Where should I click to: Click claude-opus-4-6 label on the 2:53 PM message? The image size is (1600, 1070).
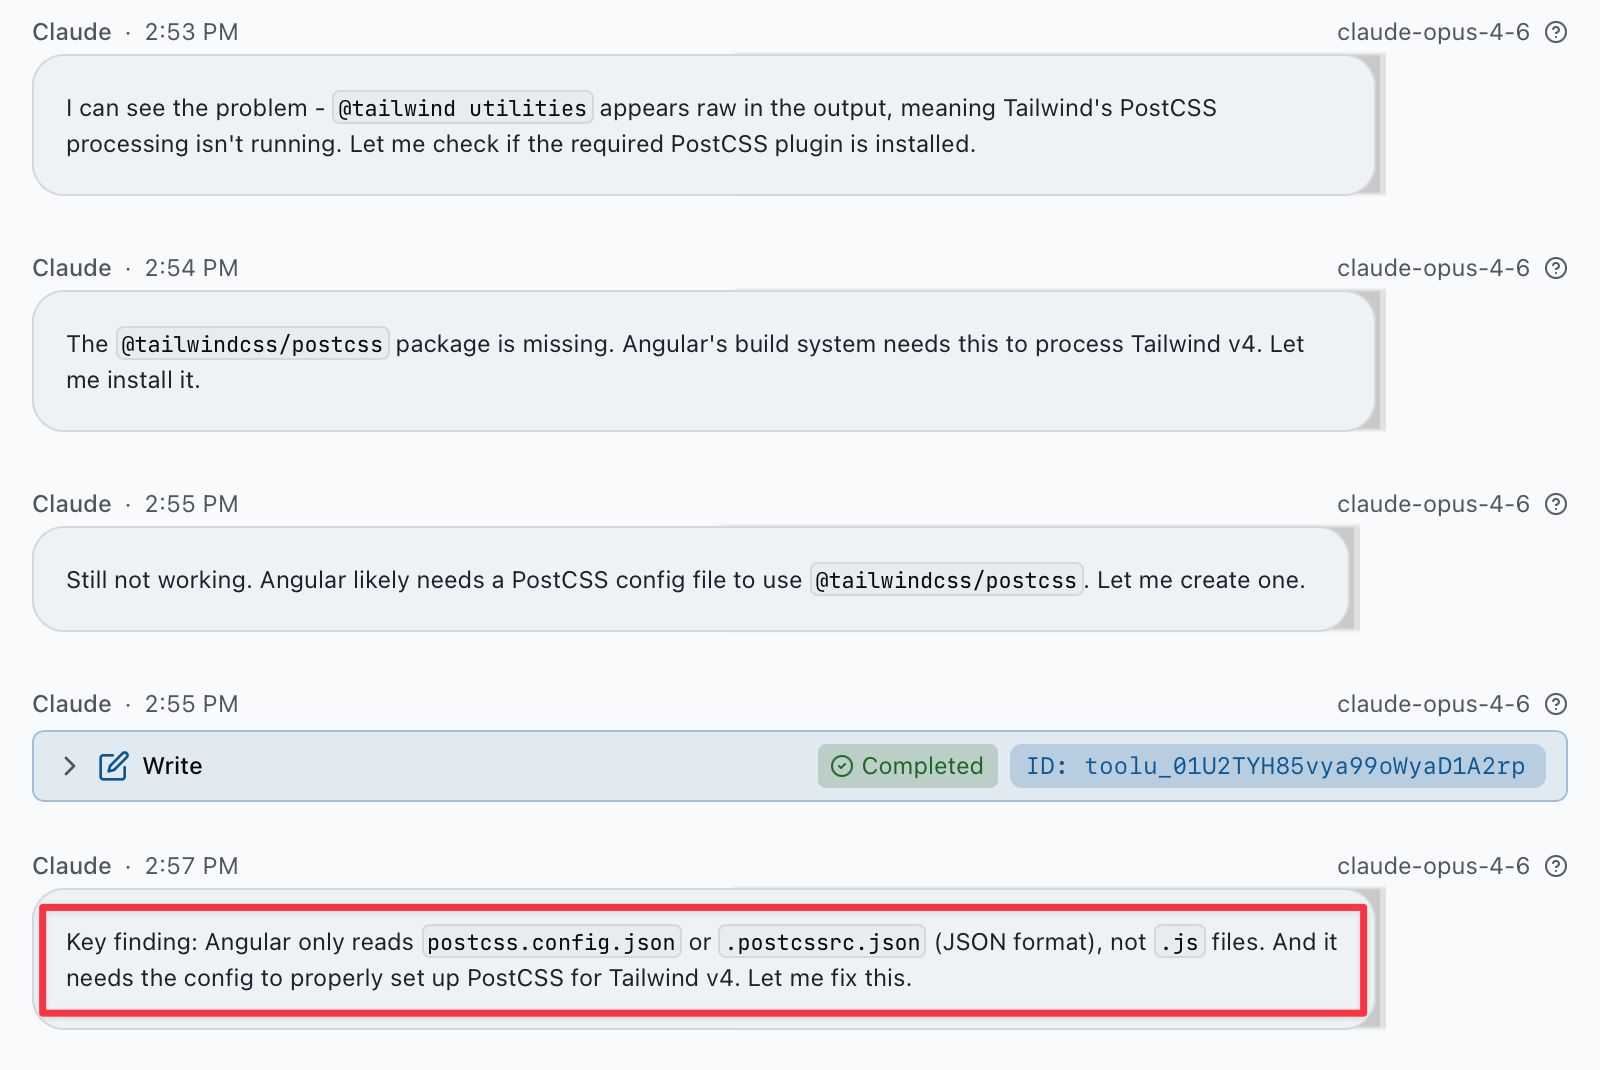click(x=1433, y=32)
